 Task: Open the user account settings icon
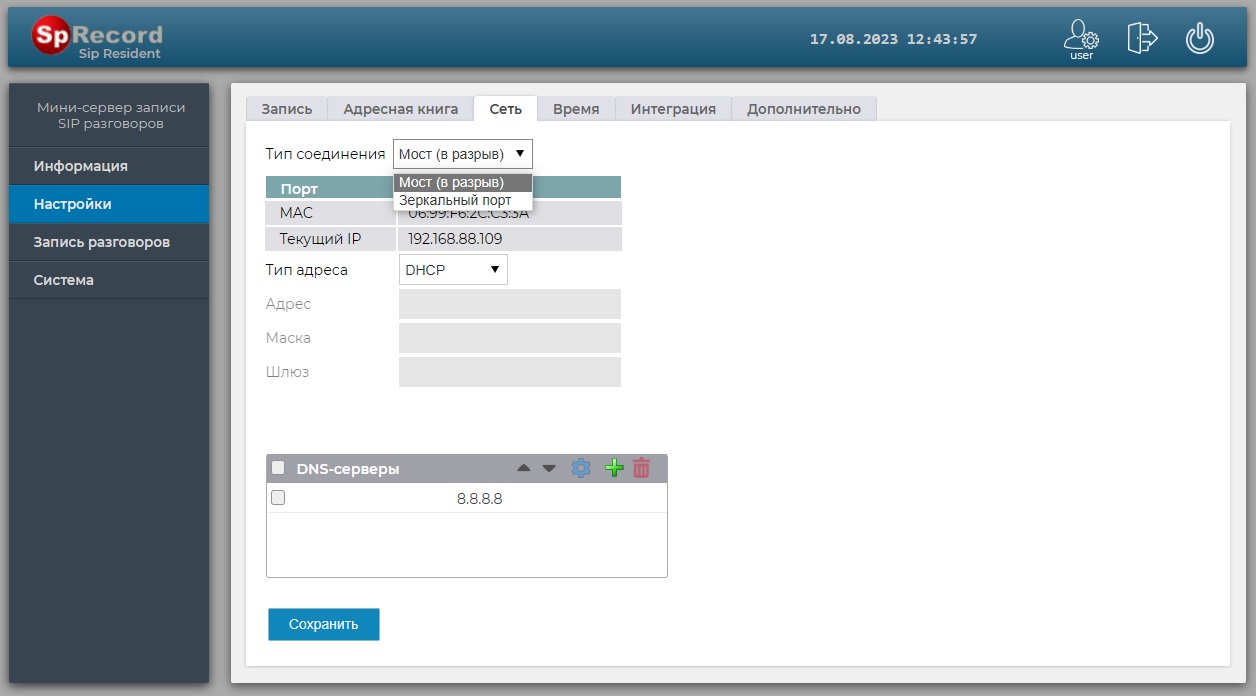pyautogui.click(x=1081, y=39)
